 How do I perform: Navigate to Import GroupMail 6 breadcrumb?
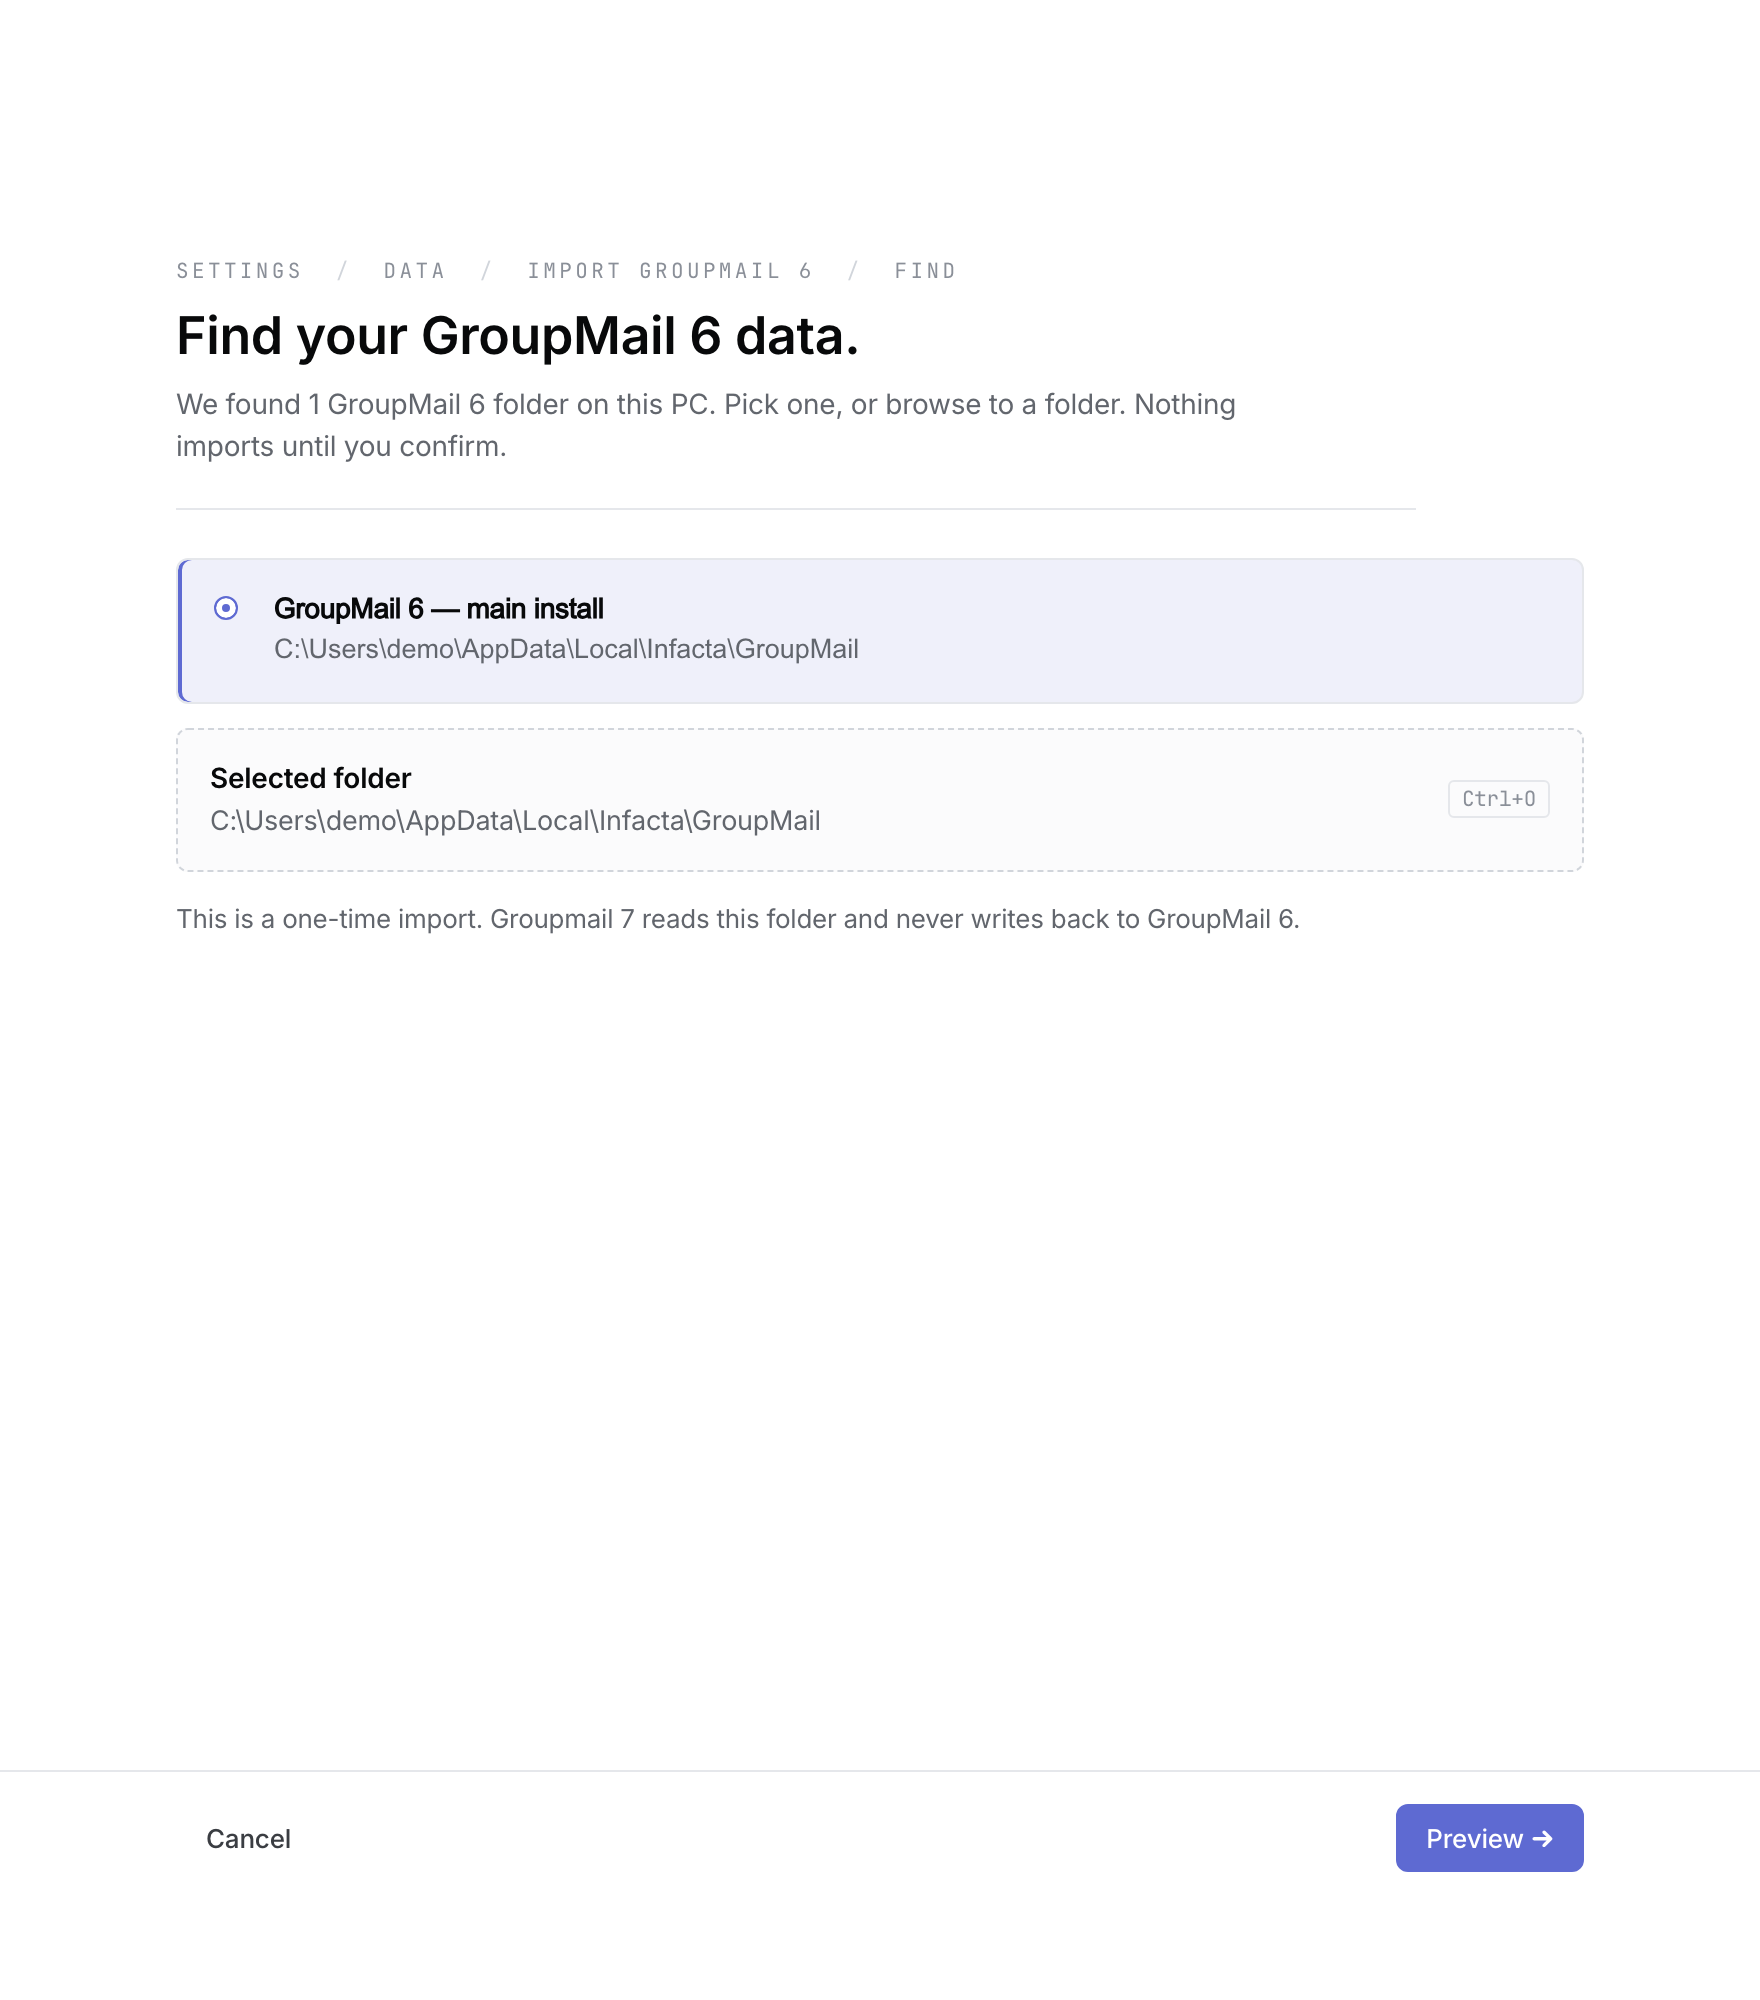pyautogui.click(x=669, y=271)
